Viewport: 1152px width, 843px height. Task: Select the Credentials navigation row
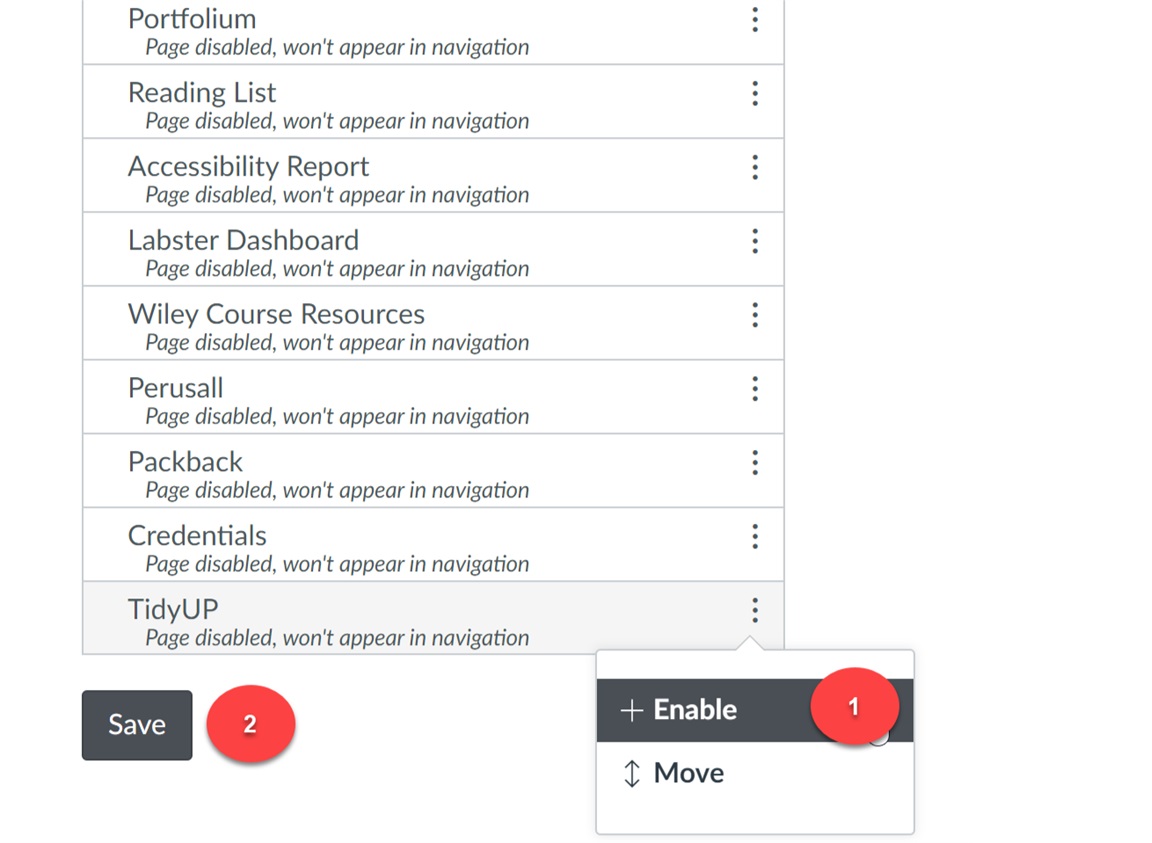(x=433, y=544)
